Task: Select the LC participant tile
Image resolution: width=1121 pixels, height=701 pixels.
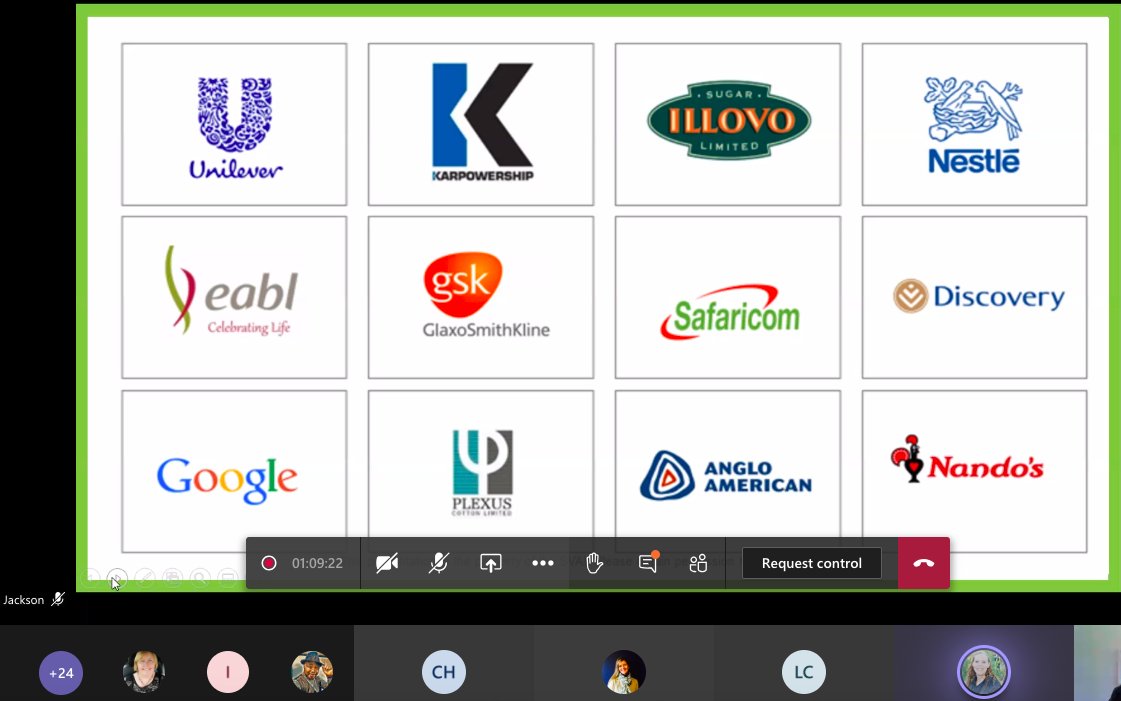Action: [804, 672]
